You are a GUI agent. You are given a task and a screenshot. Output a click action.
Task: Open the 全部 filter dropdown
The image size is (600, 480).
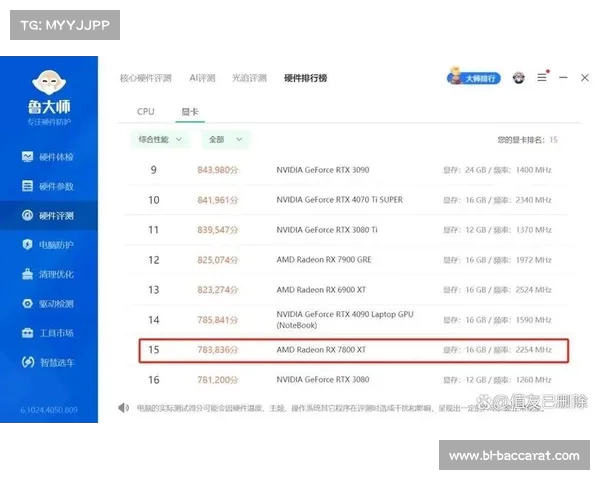pyautogui.click(x=226, y=139)
